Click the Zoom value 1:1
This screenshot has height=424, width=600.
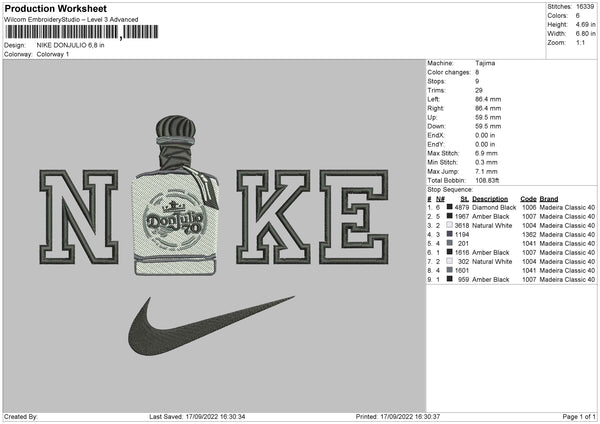click(x=580, y=42)
